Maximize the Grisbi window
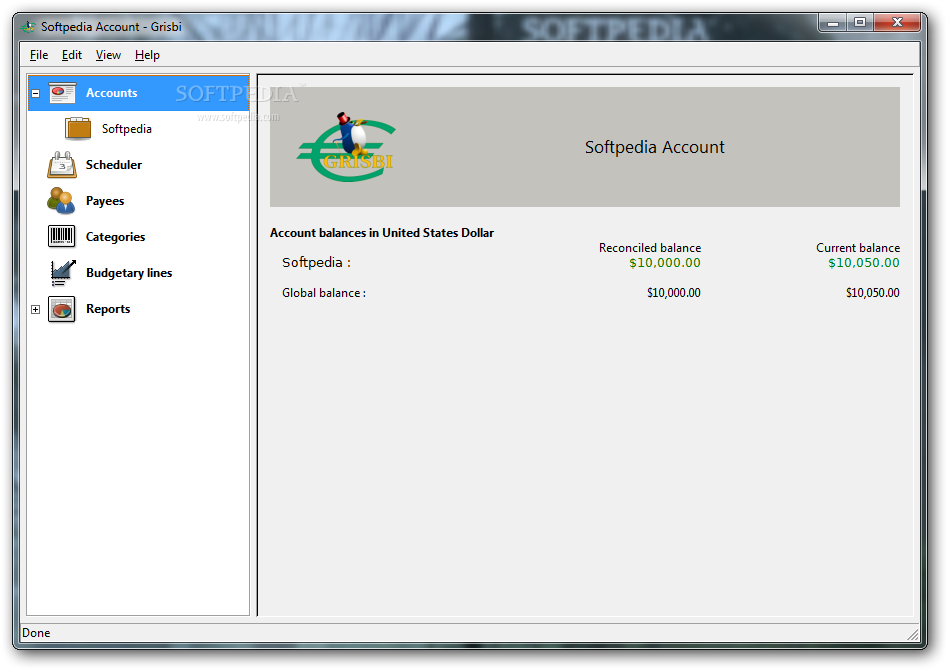 tap(860, 23)
